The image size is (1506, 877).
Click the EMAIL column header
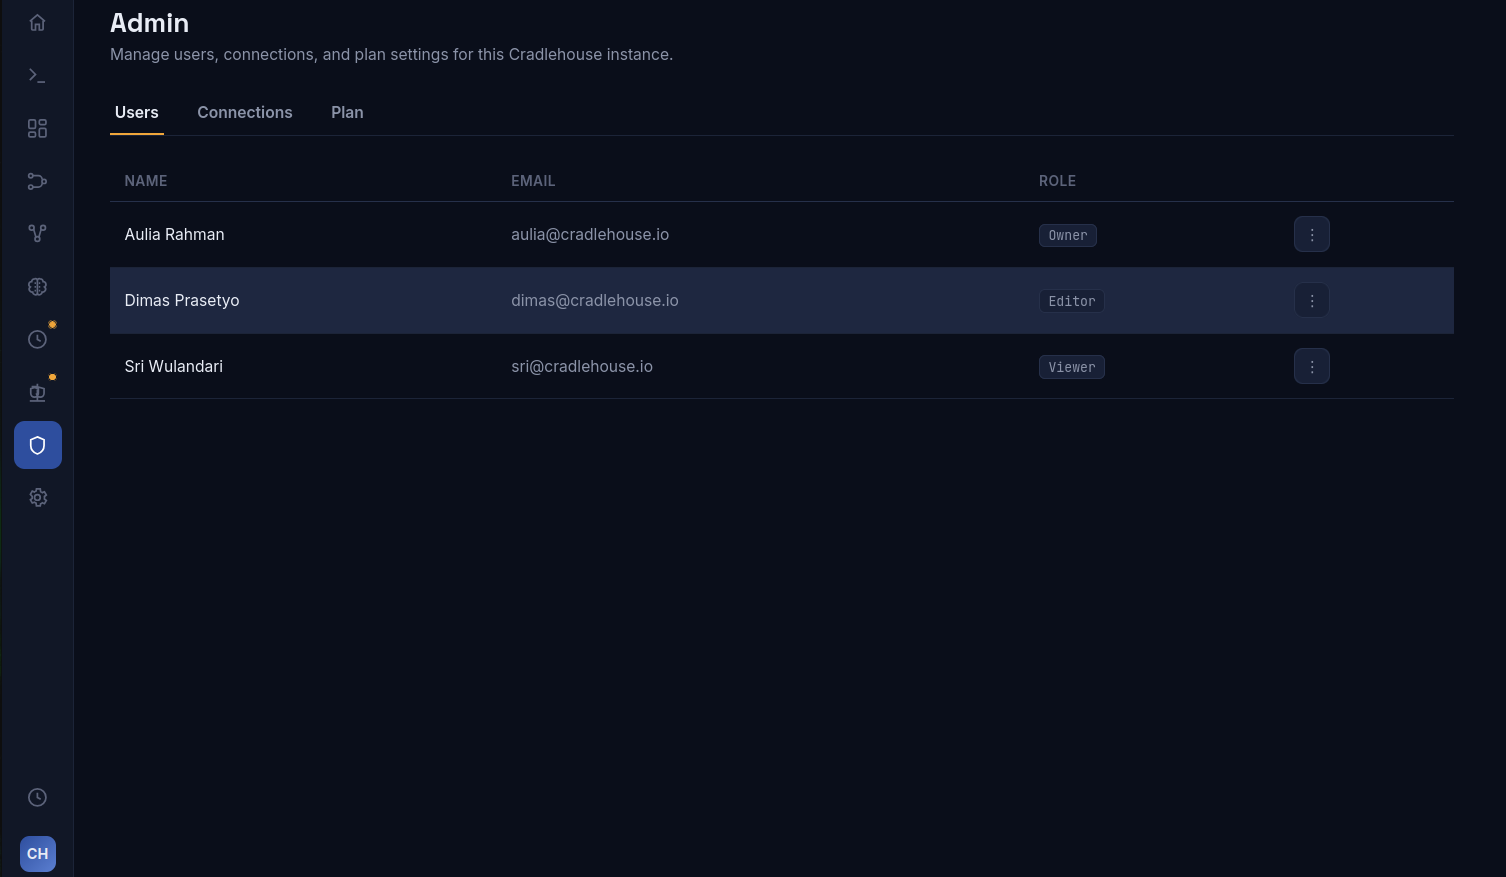(x=533, y=181)
